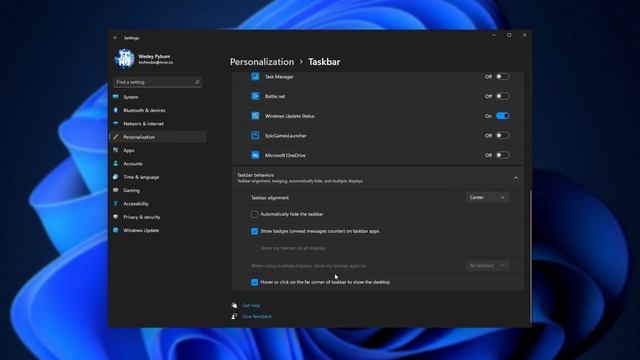Click the Privacy & security shield icon
The width and height of the screenshot is (640, 360).
point(116,217)
